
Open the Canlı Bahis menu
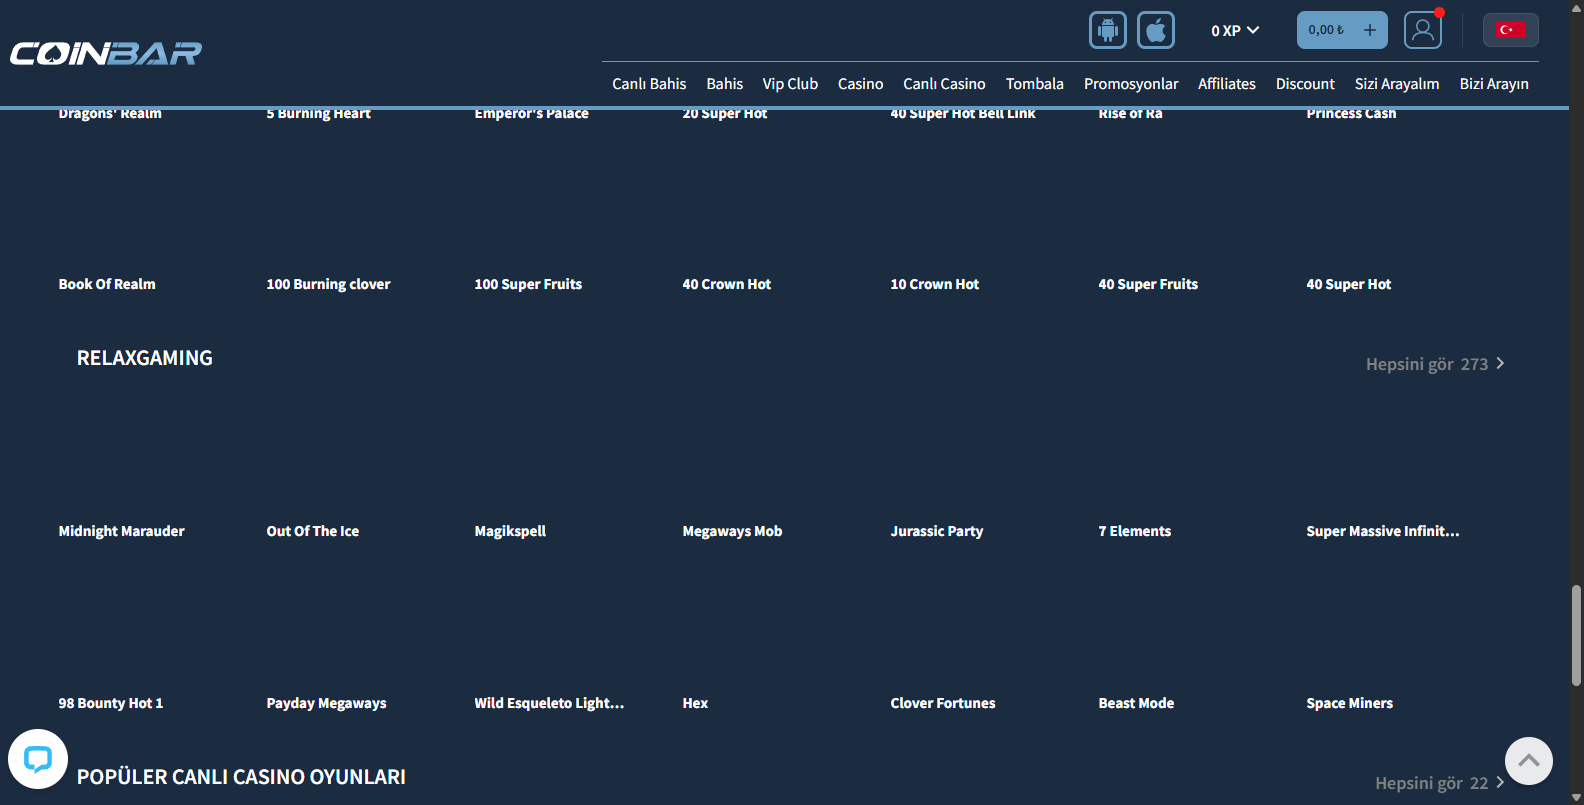pos(649,84)
